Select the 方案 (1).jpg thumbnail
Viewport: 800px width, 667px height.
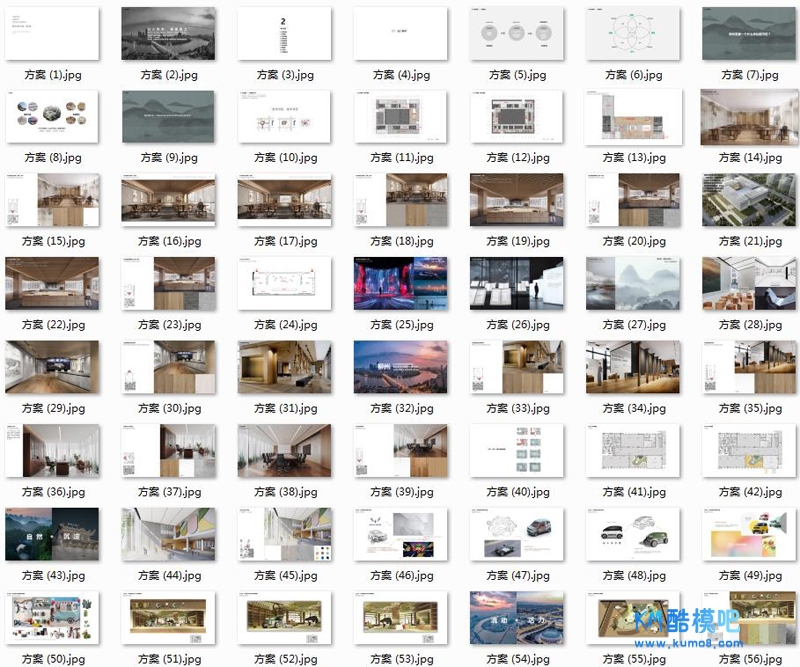(x=52, y=34)
